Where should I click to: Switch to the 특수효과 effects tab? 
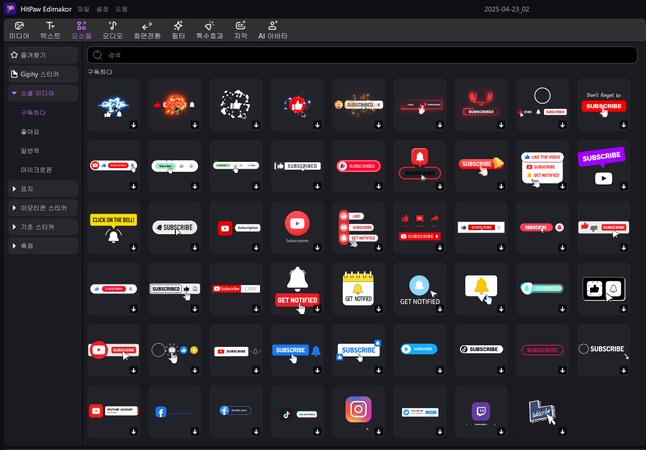[x=209, y=30]
